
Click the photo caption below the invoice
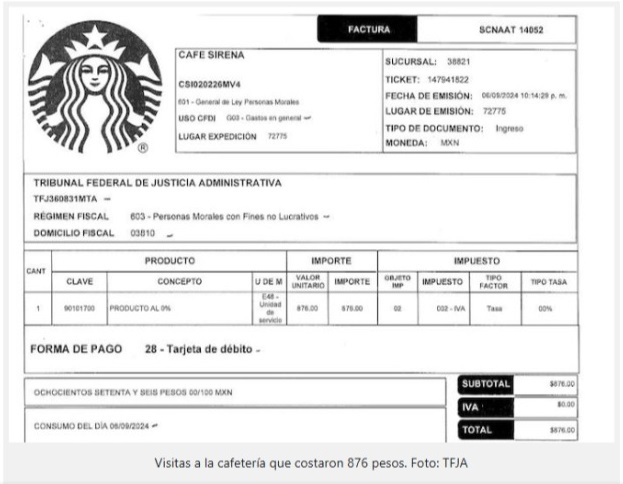tap(311, 463)
